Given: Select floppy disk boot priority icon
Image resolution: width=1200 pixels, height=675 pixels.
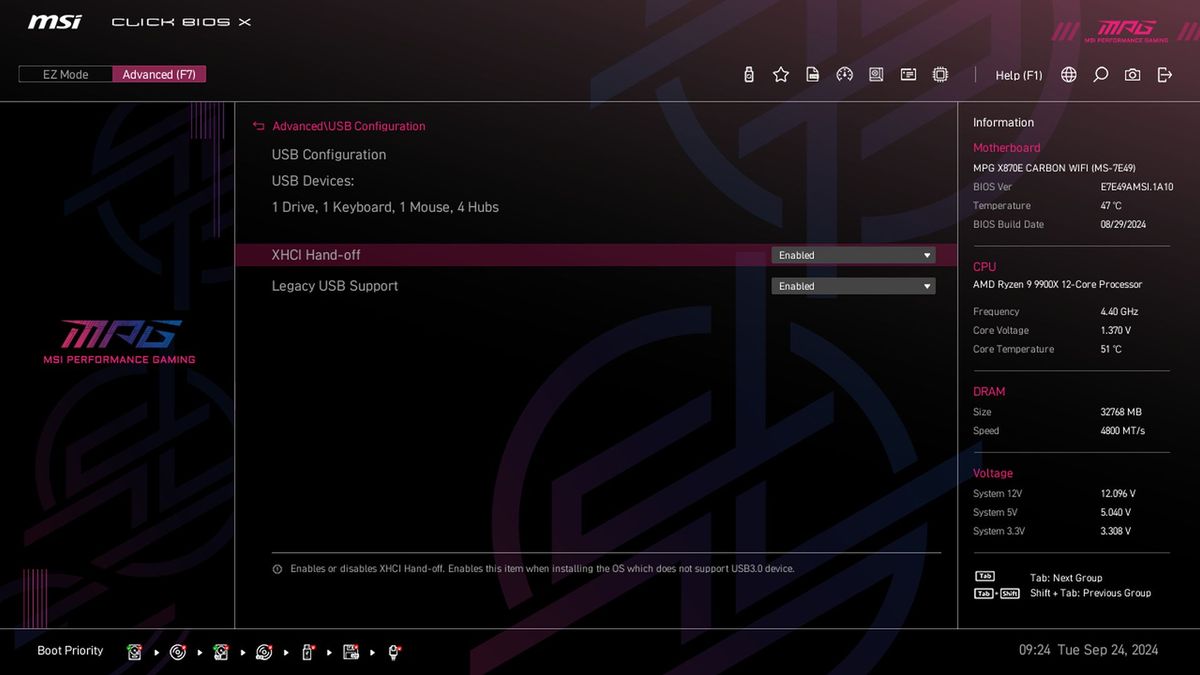Looking at the screenshot, I should pos(351,652).
